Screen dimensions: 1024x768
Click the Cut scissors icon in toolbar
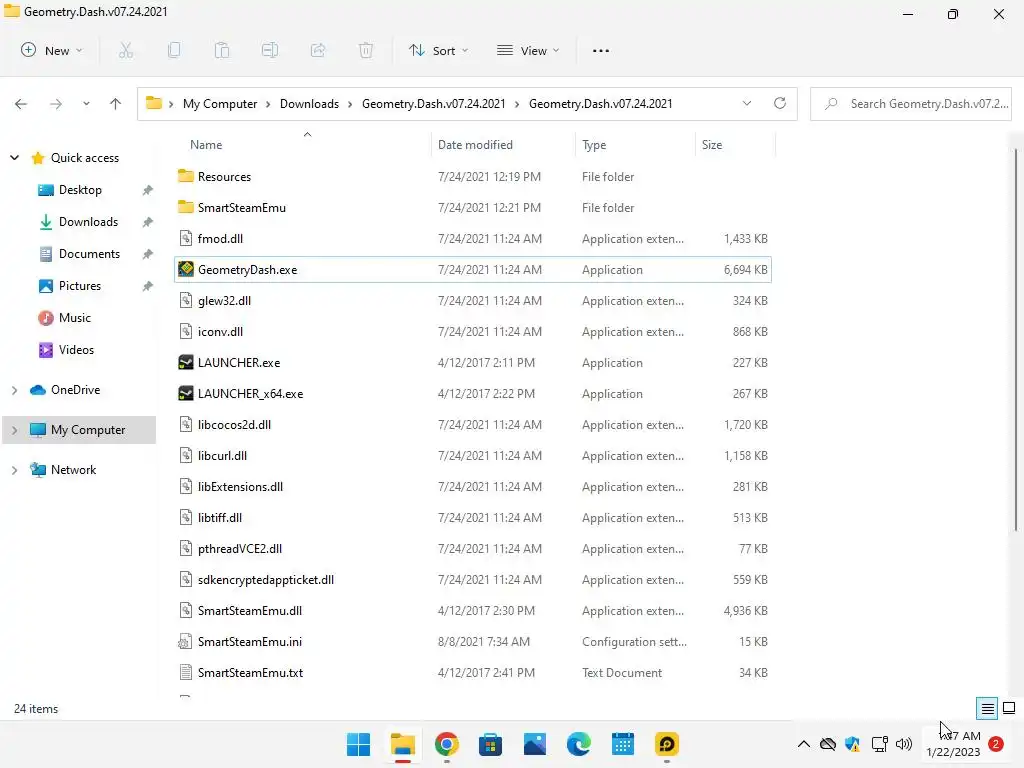coord(126,50)
